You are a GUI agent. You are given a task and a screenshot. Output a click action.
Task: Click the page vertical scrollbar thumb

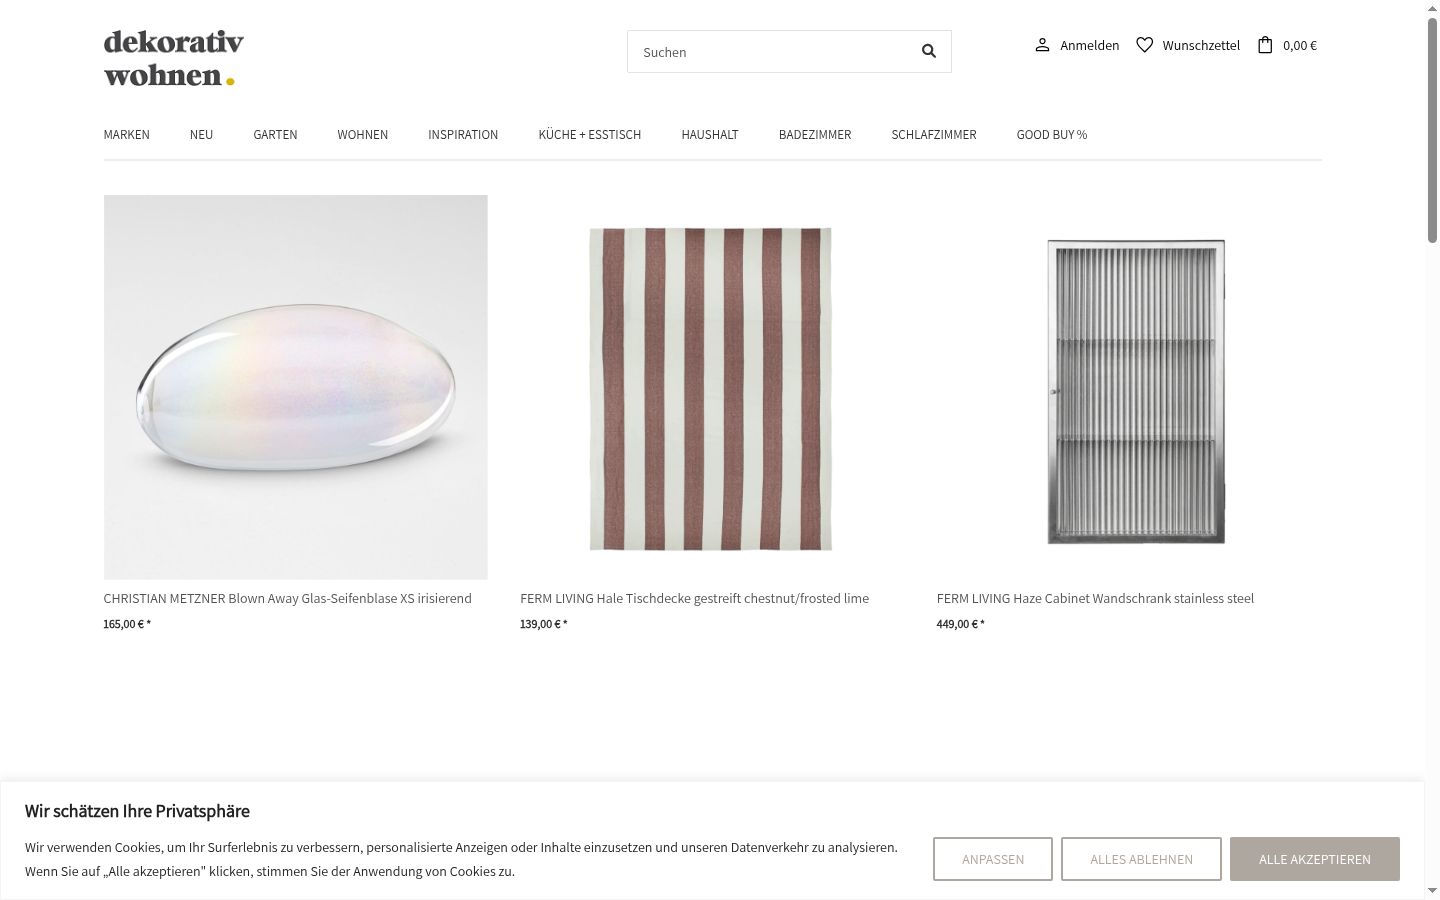click(x=1432, y=130)
